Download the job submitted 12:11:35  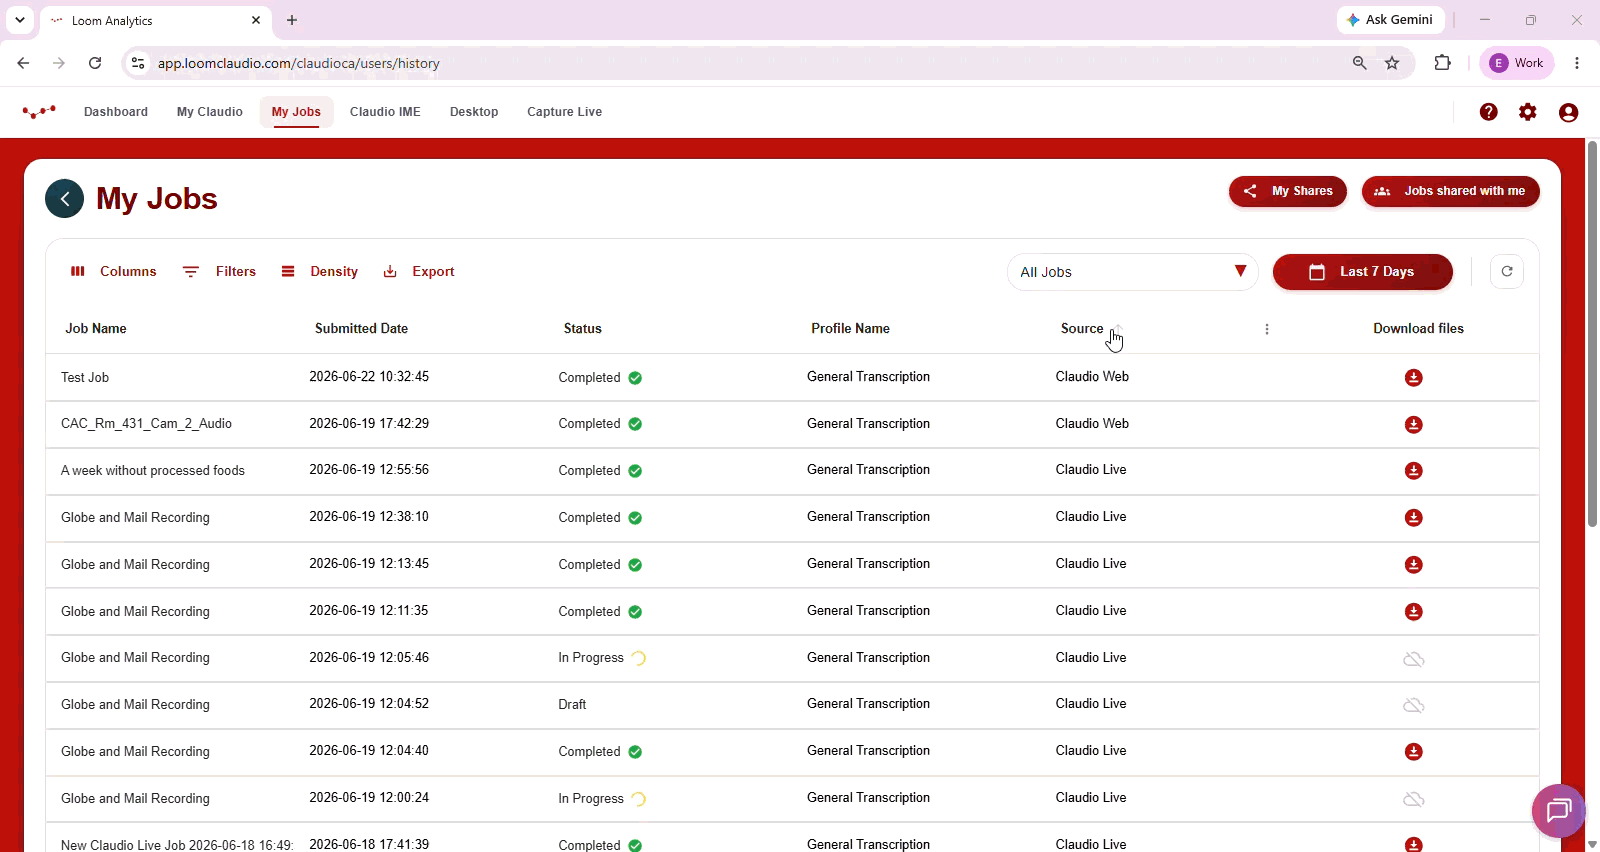[x=1413, y=612]
